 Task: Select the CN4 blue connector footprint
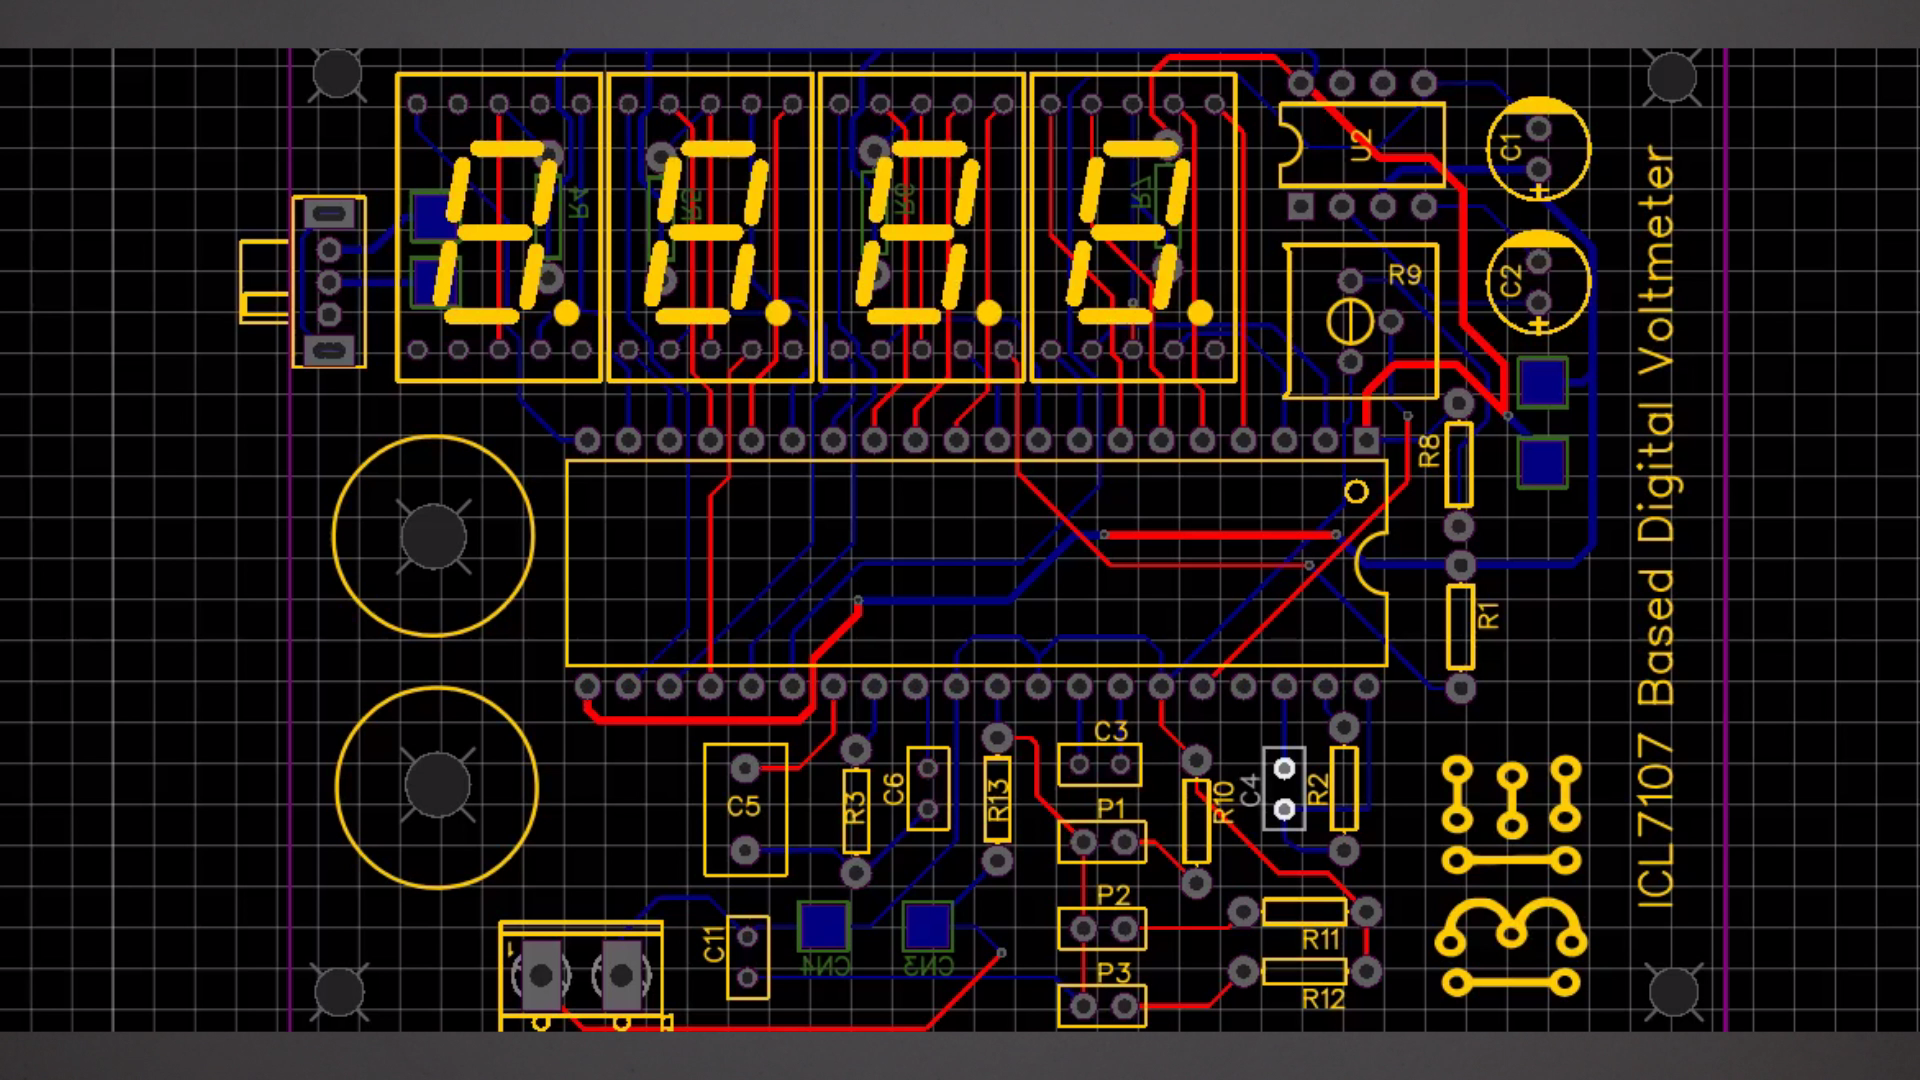pos(823,927)
